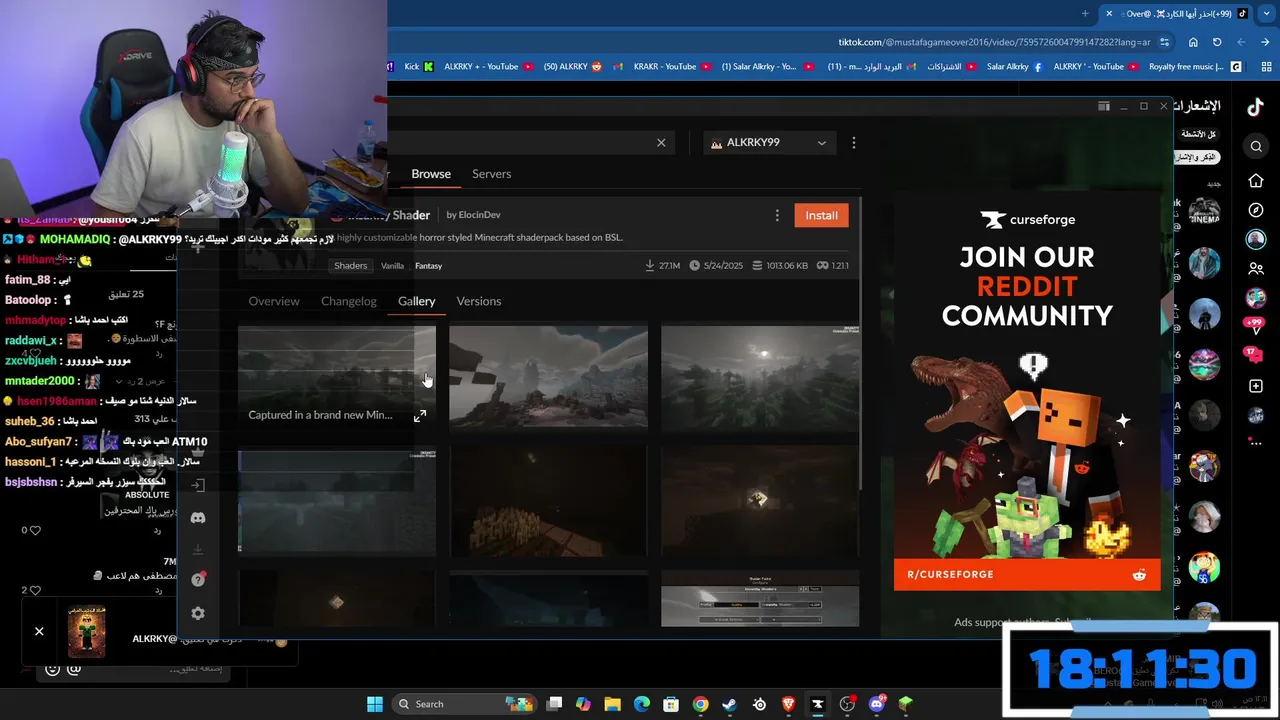Click the TikTok logo

tap(1254, 106)
